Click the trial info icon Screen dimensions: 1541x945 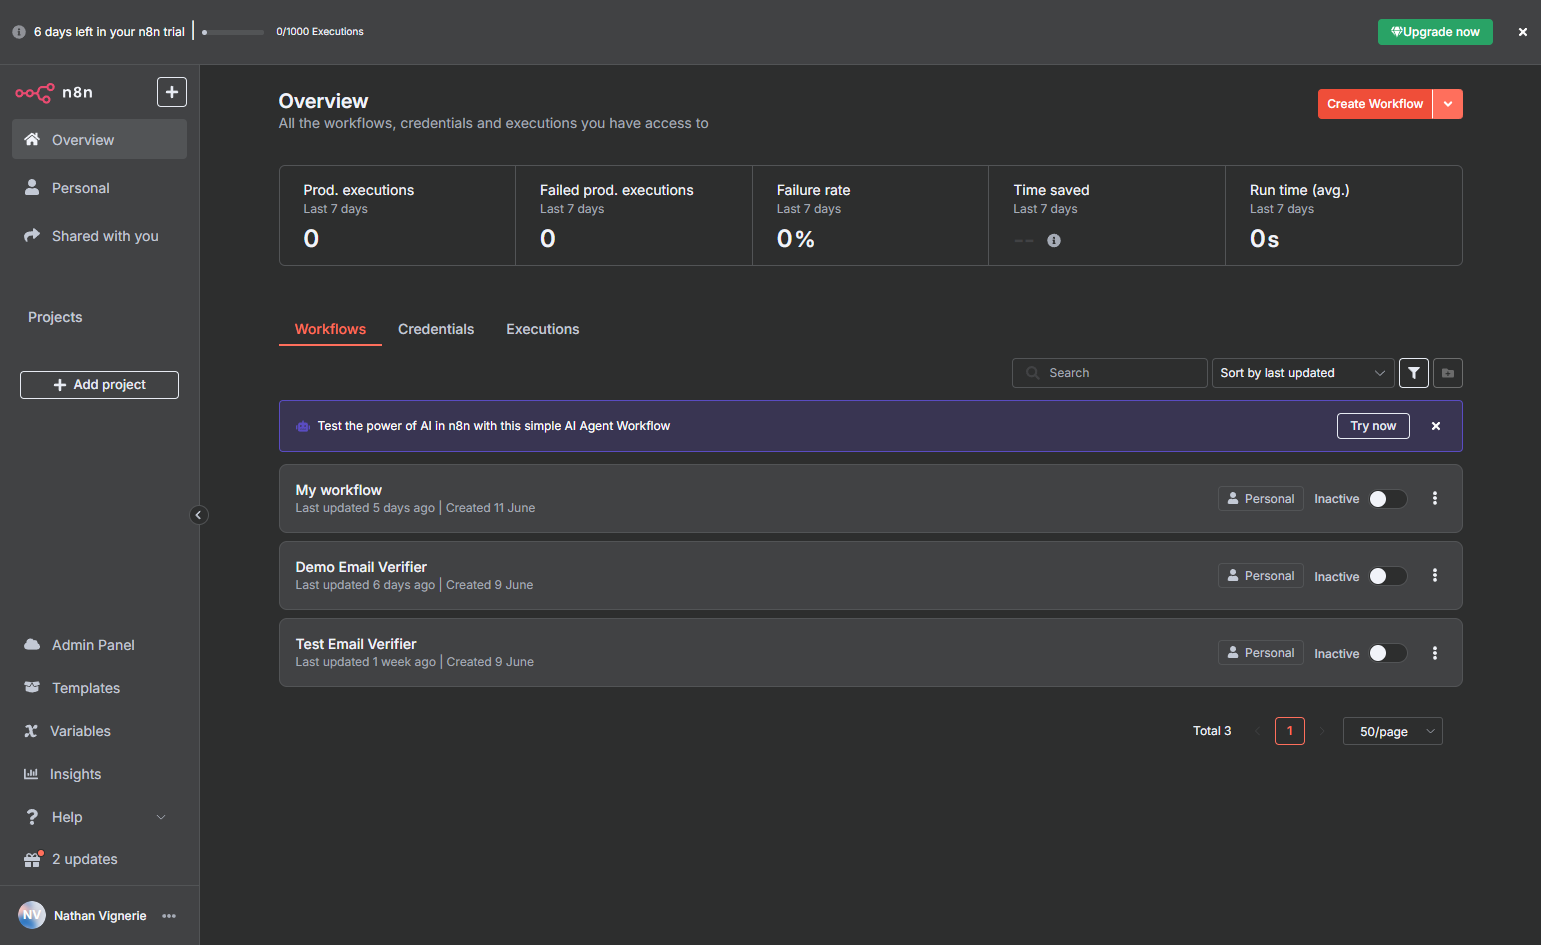tap(19, 32)
